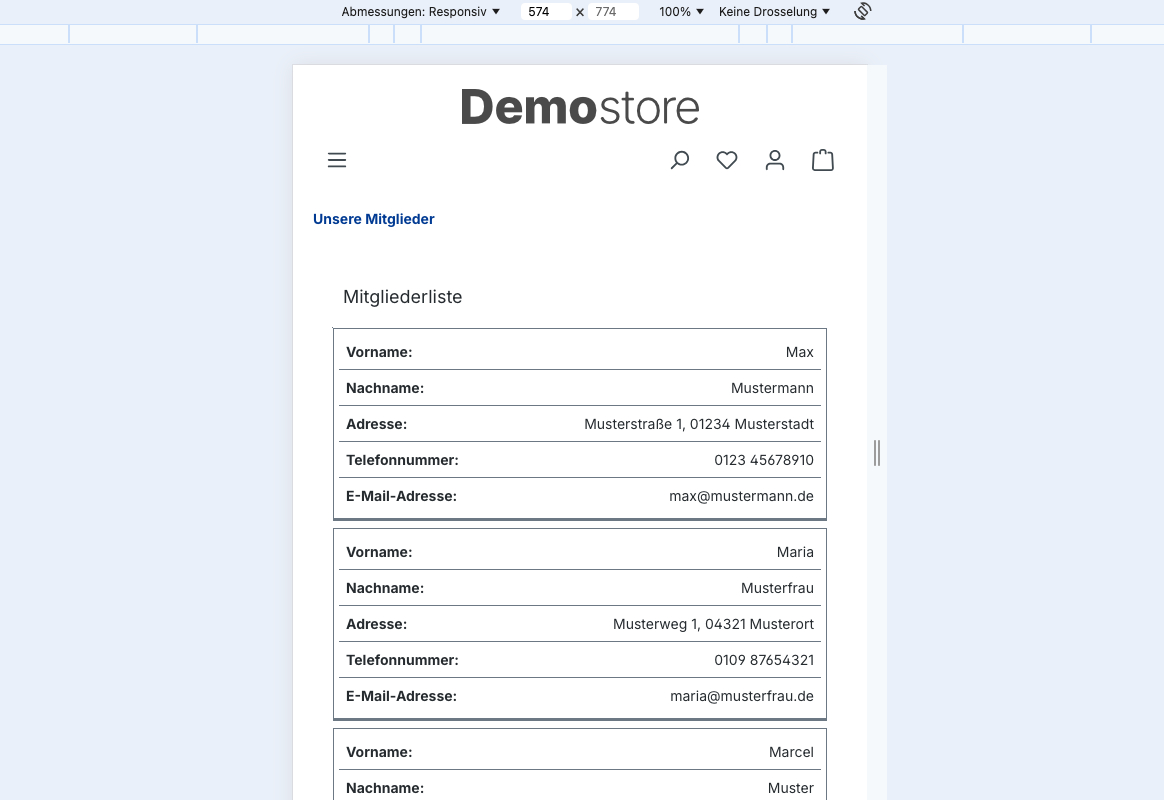The height and width of the screenshot is (800, 1164).
Task: Click the search magnifier icon
Action: point(680,160)
